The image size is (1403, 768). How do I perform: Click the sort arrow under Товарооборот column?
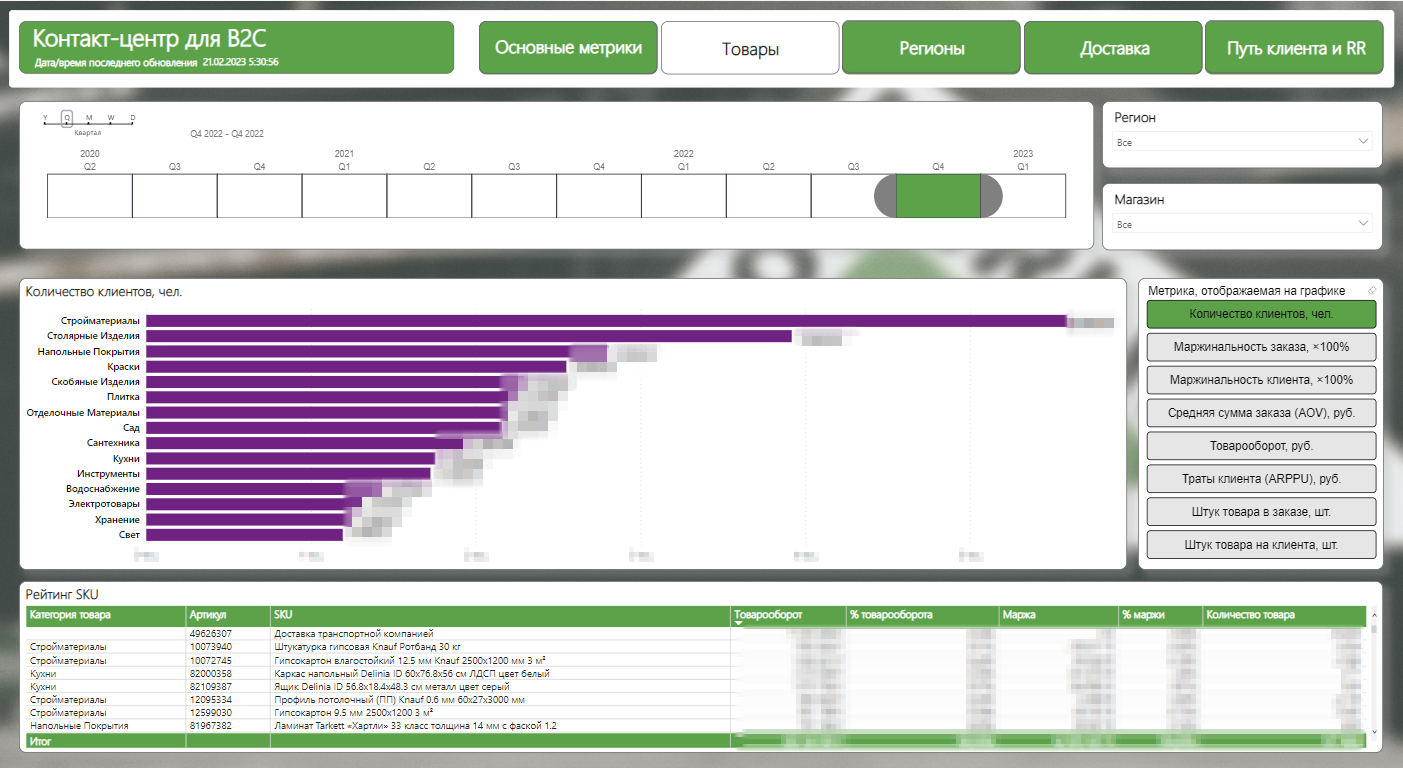coord(739,623)
